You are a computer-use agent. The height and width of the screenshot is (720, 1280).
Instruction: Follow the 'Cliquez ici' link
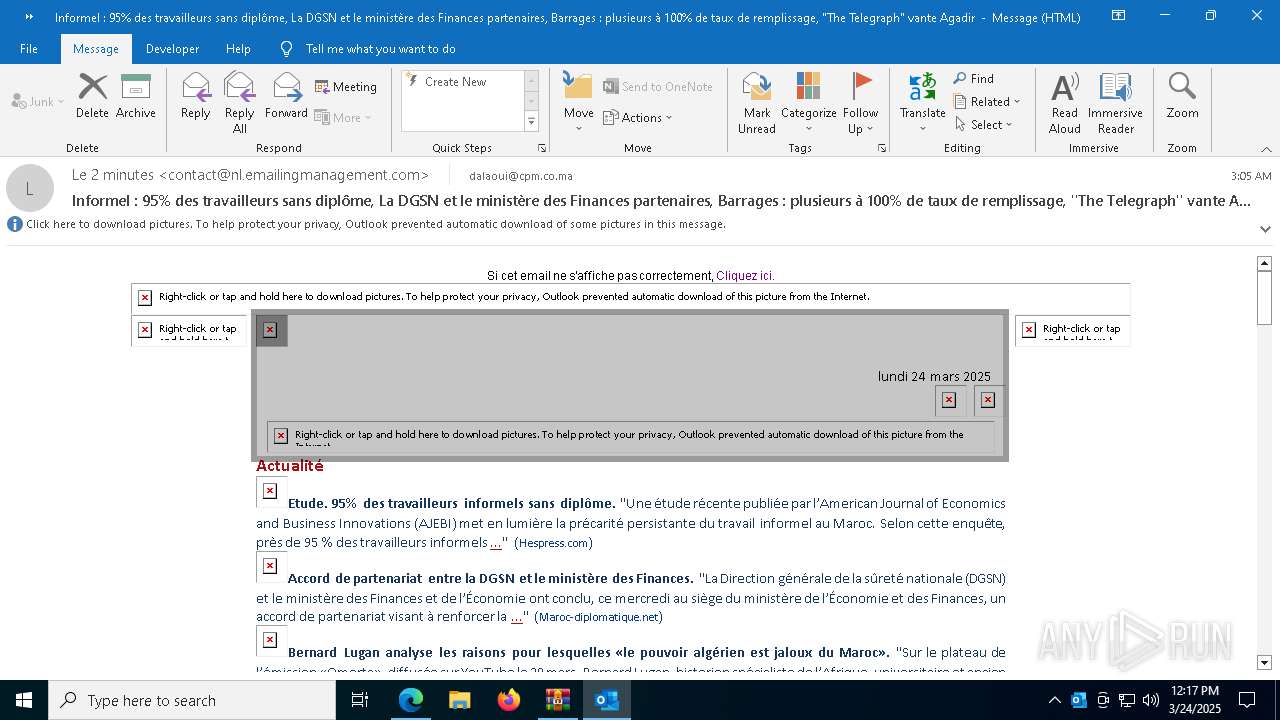pyautogui.click(x=745, y=276)
